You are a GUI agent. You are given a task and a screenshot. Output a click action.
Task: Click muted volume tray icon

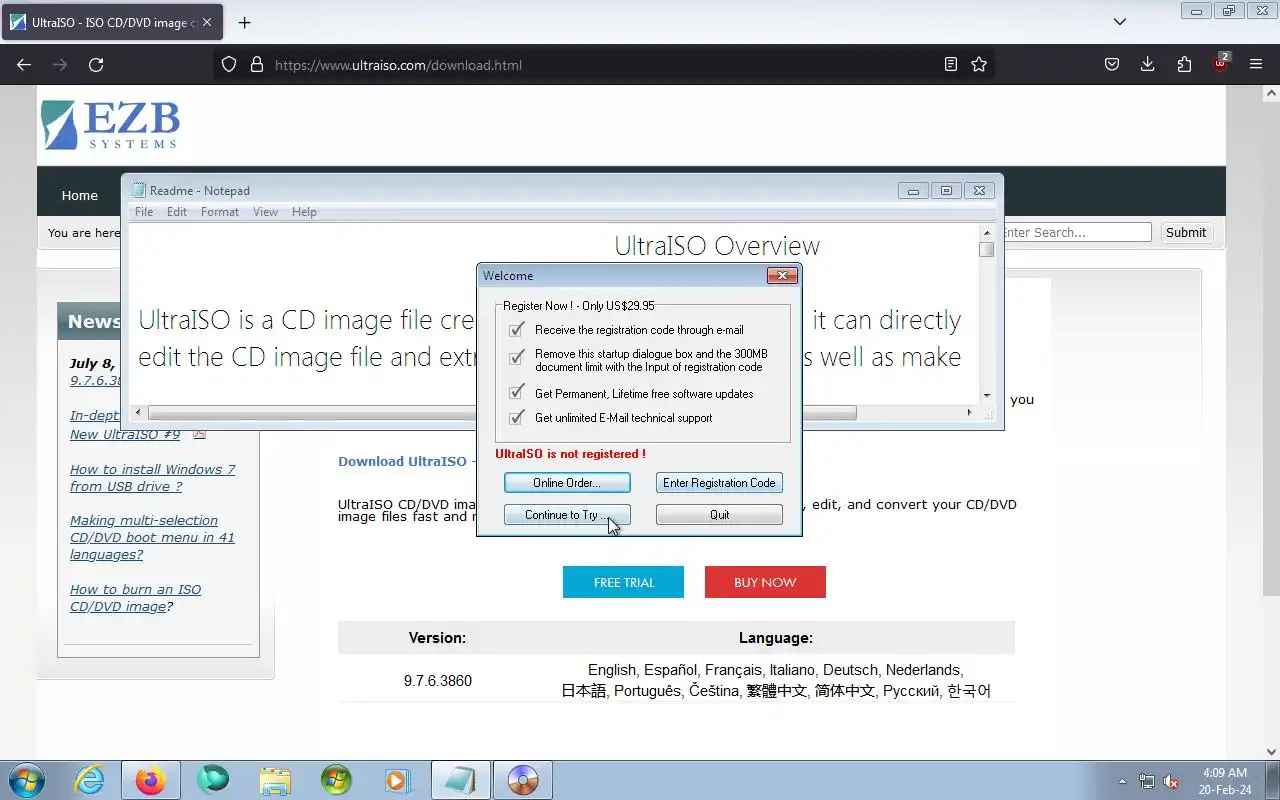[1171, 781]
